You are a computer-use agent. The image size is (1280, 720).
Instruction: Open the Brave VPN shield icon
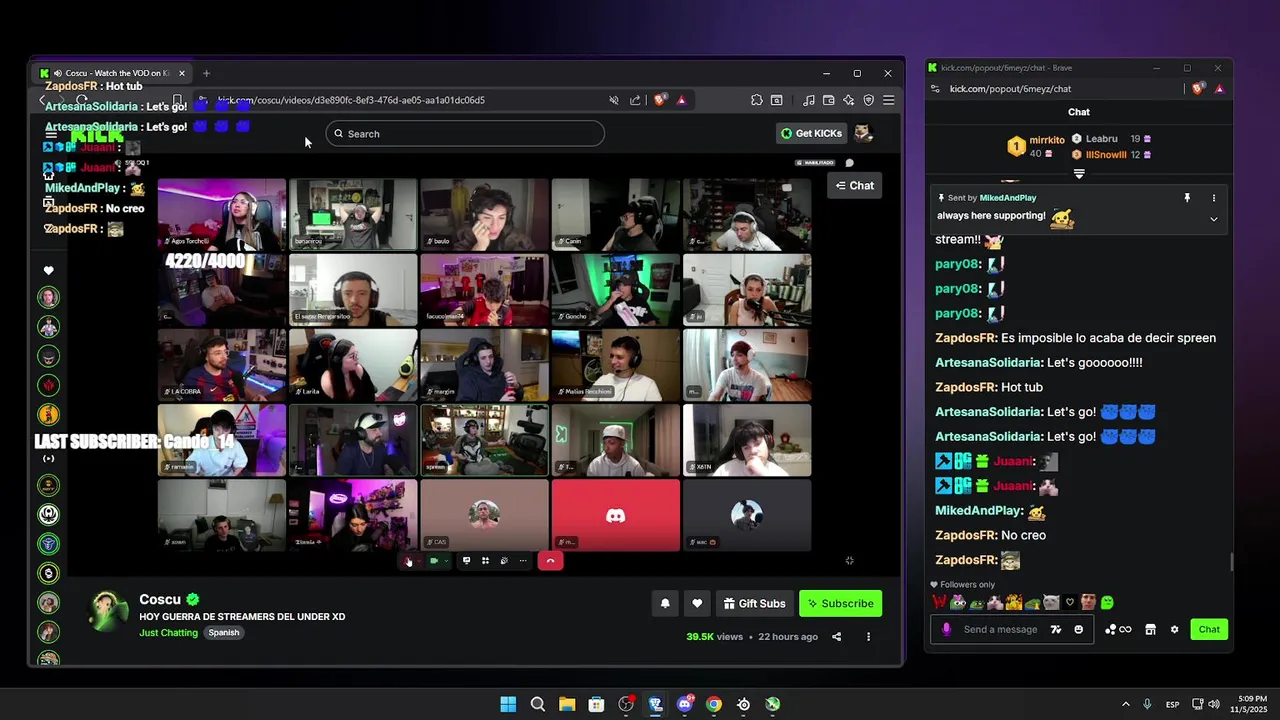(868, 100)
